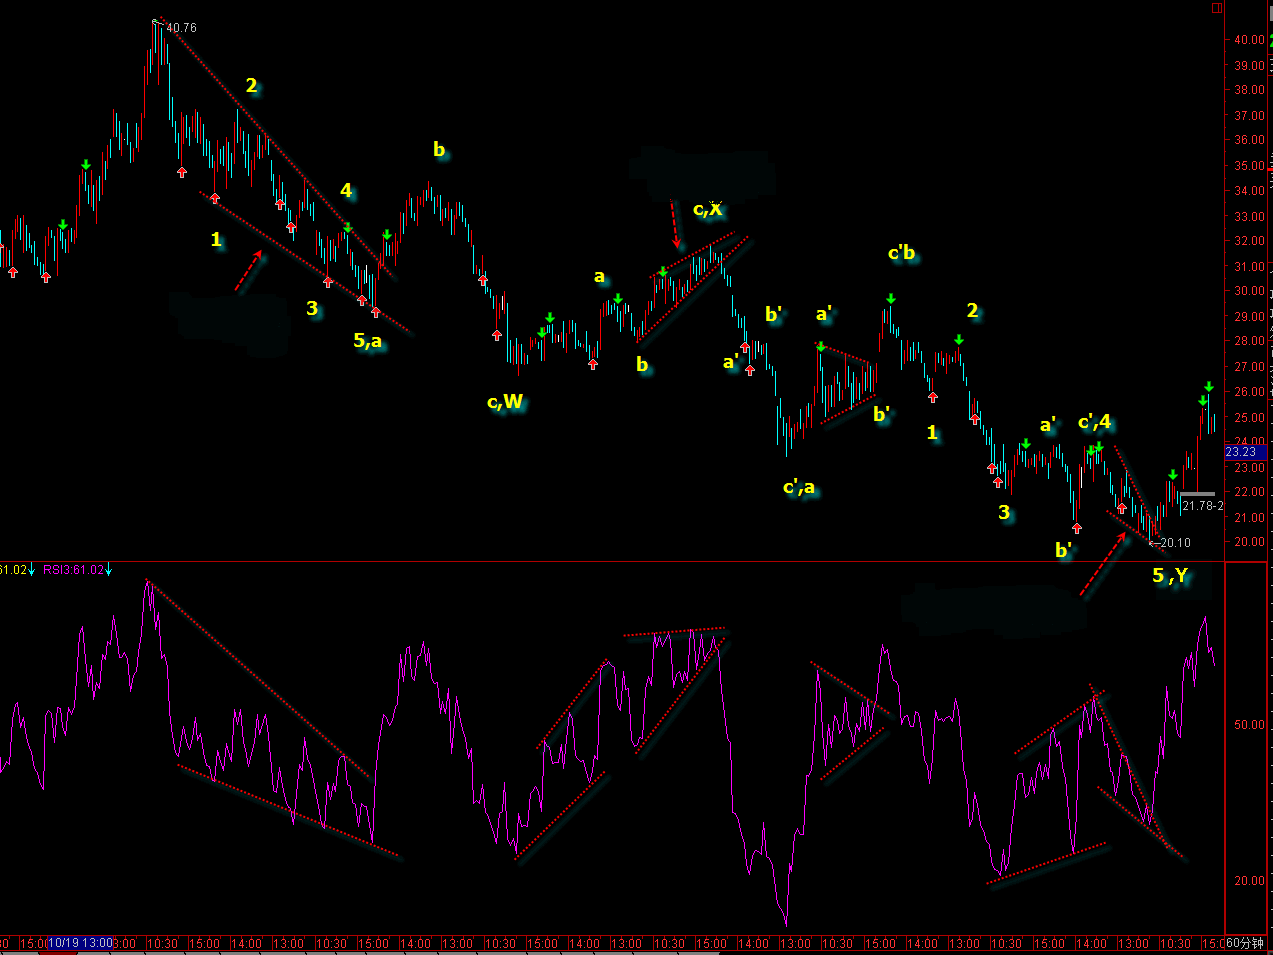Click the 32.00 mark on price axis
This screenshot has width=1273, height=955.
pyautogui.click(x=1249, y=241)
